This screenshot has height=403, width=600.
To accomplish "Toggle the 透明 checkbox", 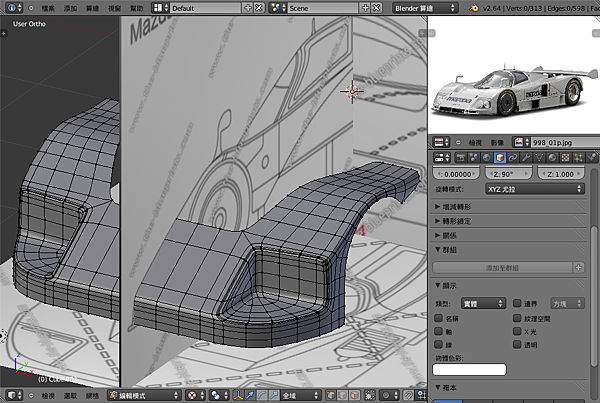I will click(517, 344).
